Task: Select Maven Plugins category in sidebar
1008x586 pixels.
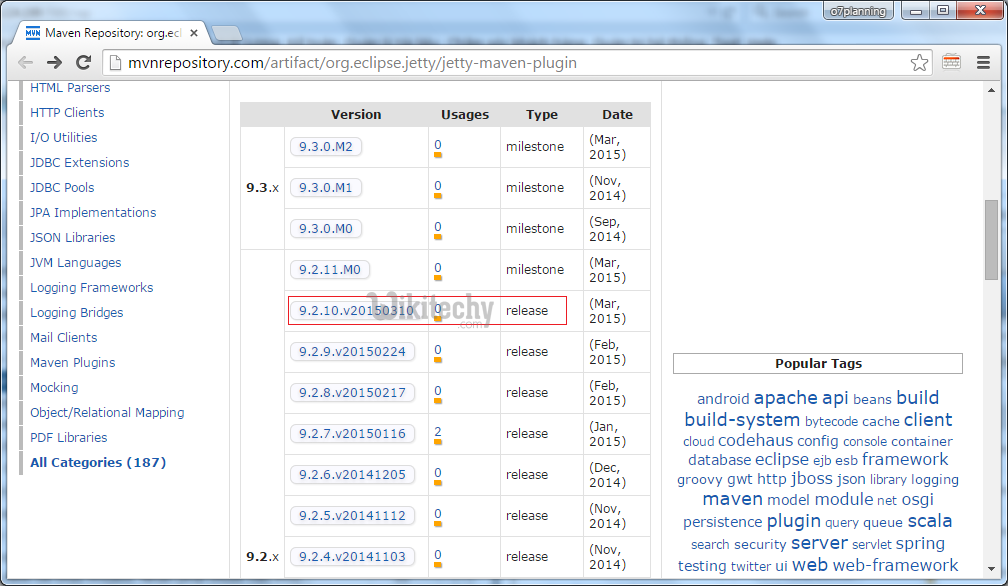Action: (x=72, y=363)
